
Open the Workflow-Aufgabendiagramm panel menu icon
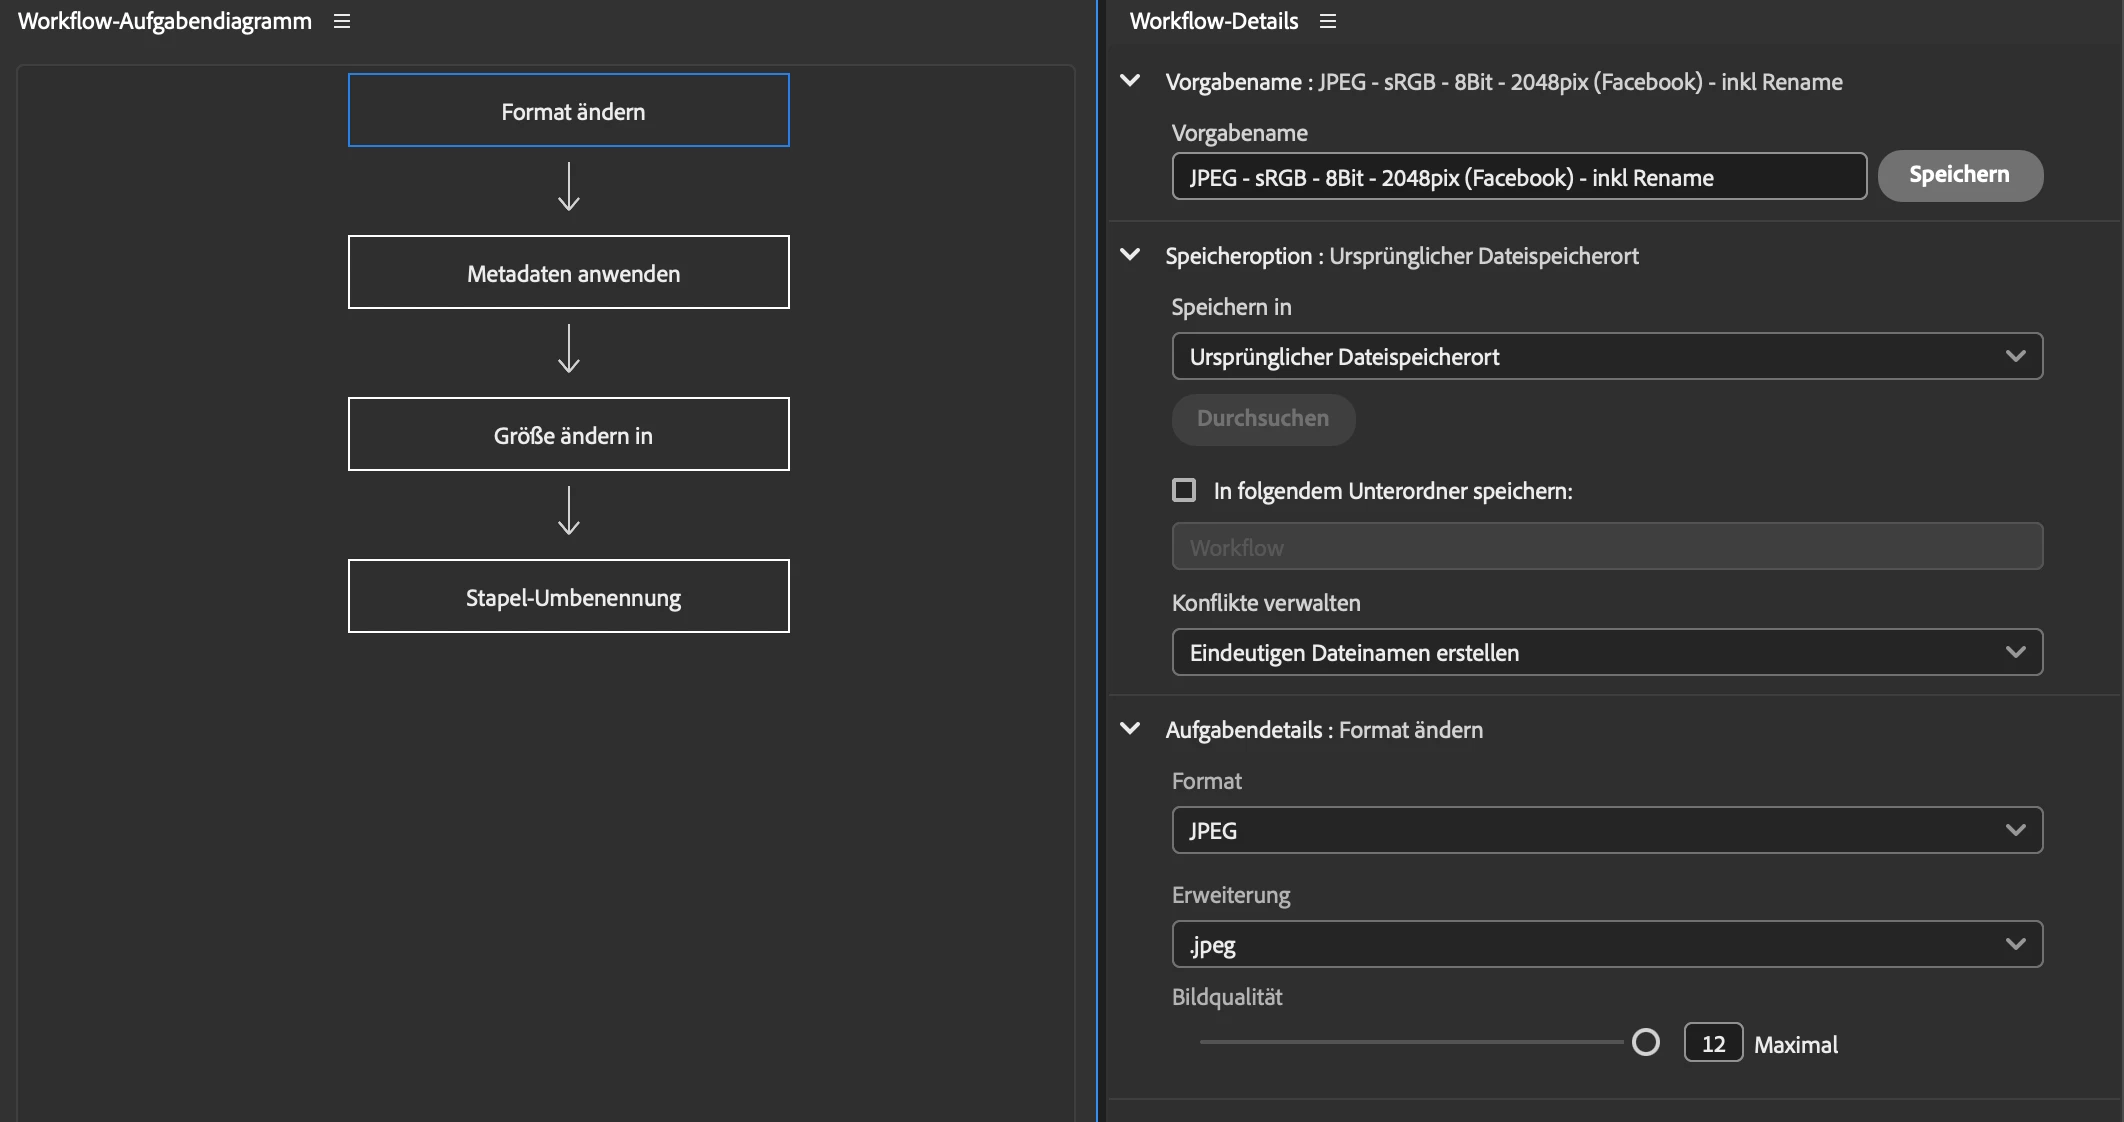click(342, 21)
